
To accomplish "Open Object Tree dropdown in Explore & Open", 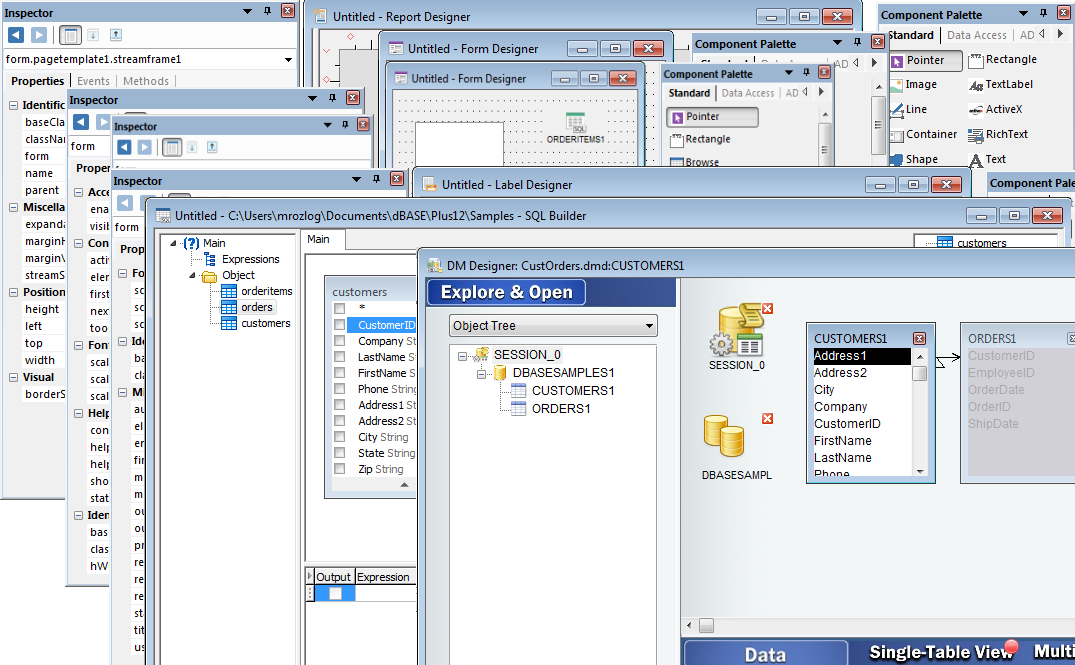I will point(649,326).
